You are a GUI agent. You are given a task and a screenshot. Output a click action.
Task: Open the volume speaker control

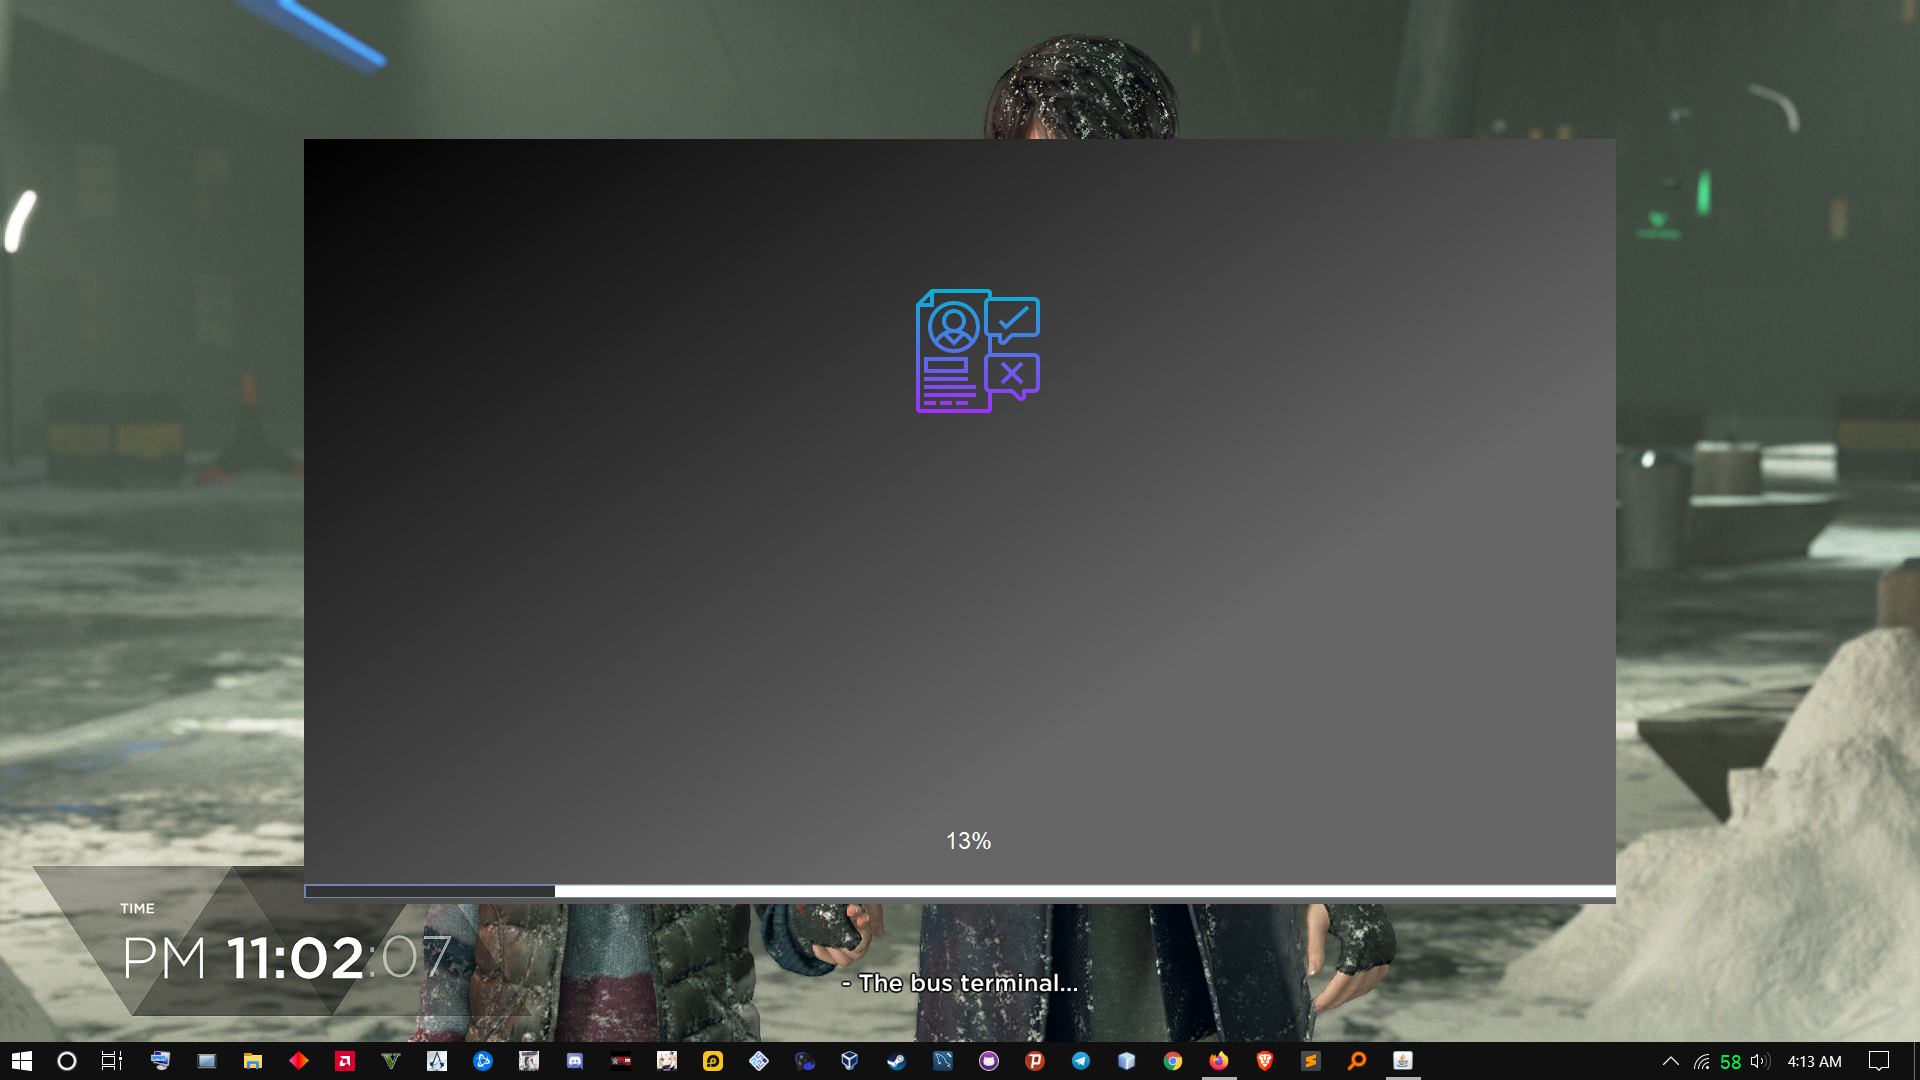click(1760, 1061)
